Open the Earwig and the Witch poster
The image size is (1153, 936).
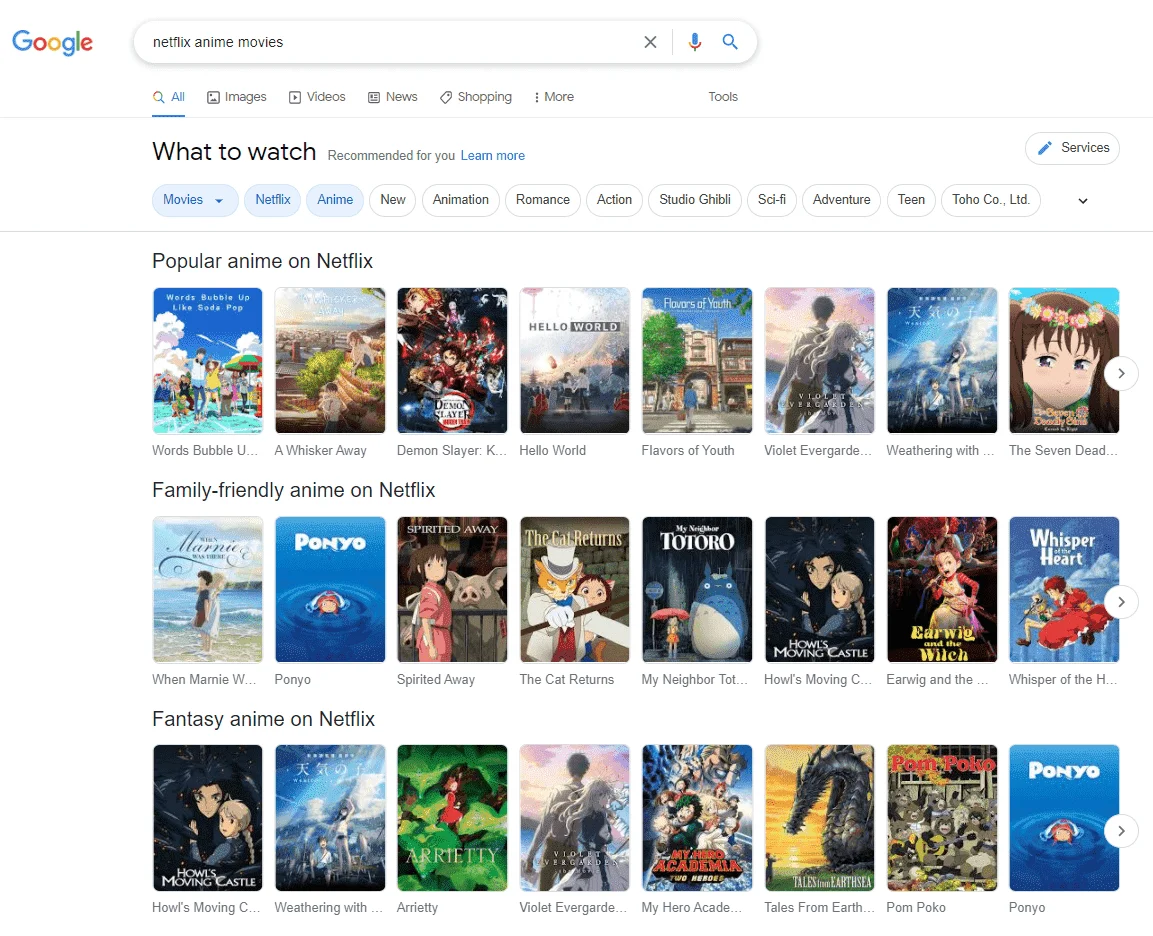click(x=942, y=590)
